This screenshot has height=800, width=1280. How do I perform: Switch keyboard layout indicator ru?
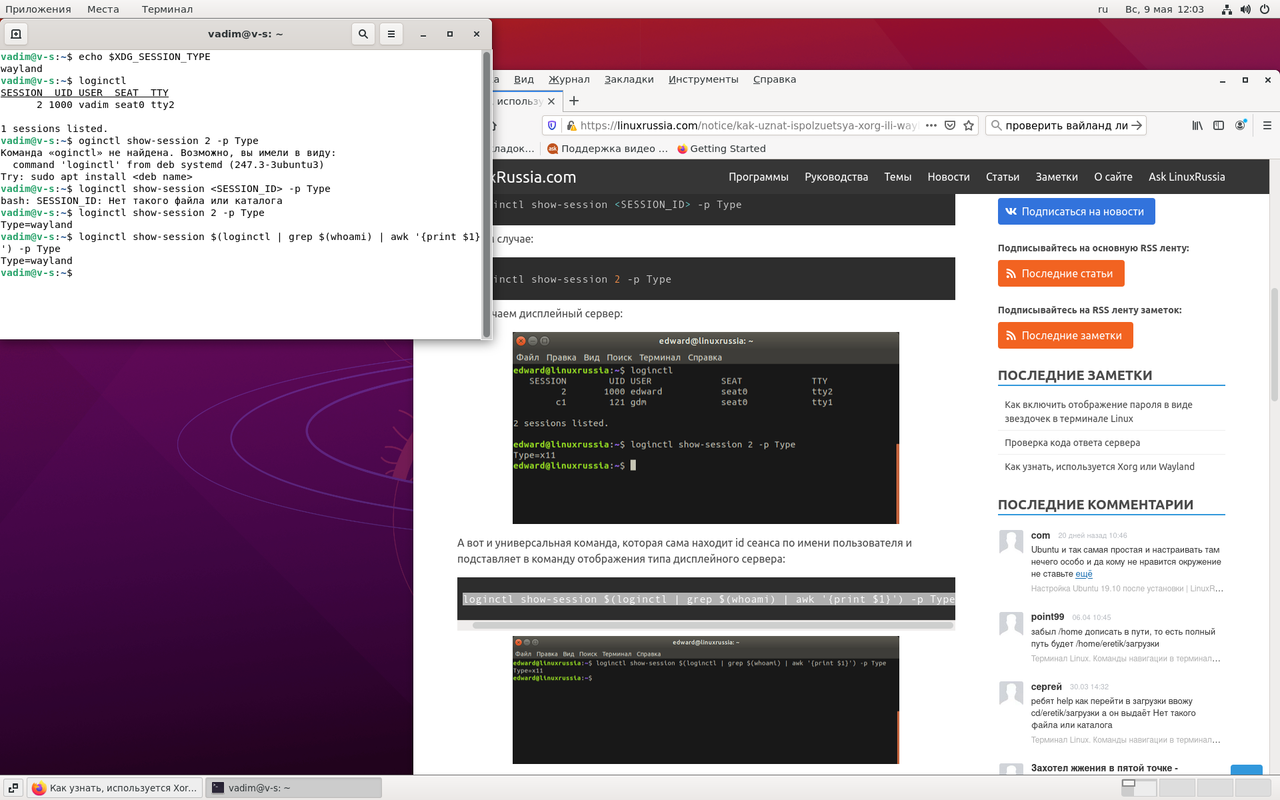coord(1103,9)
